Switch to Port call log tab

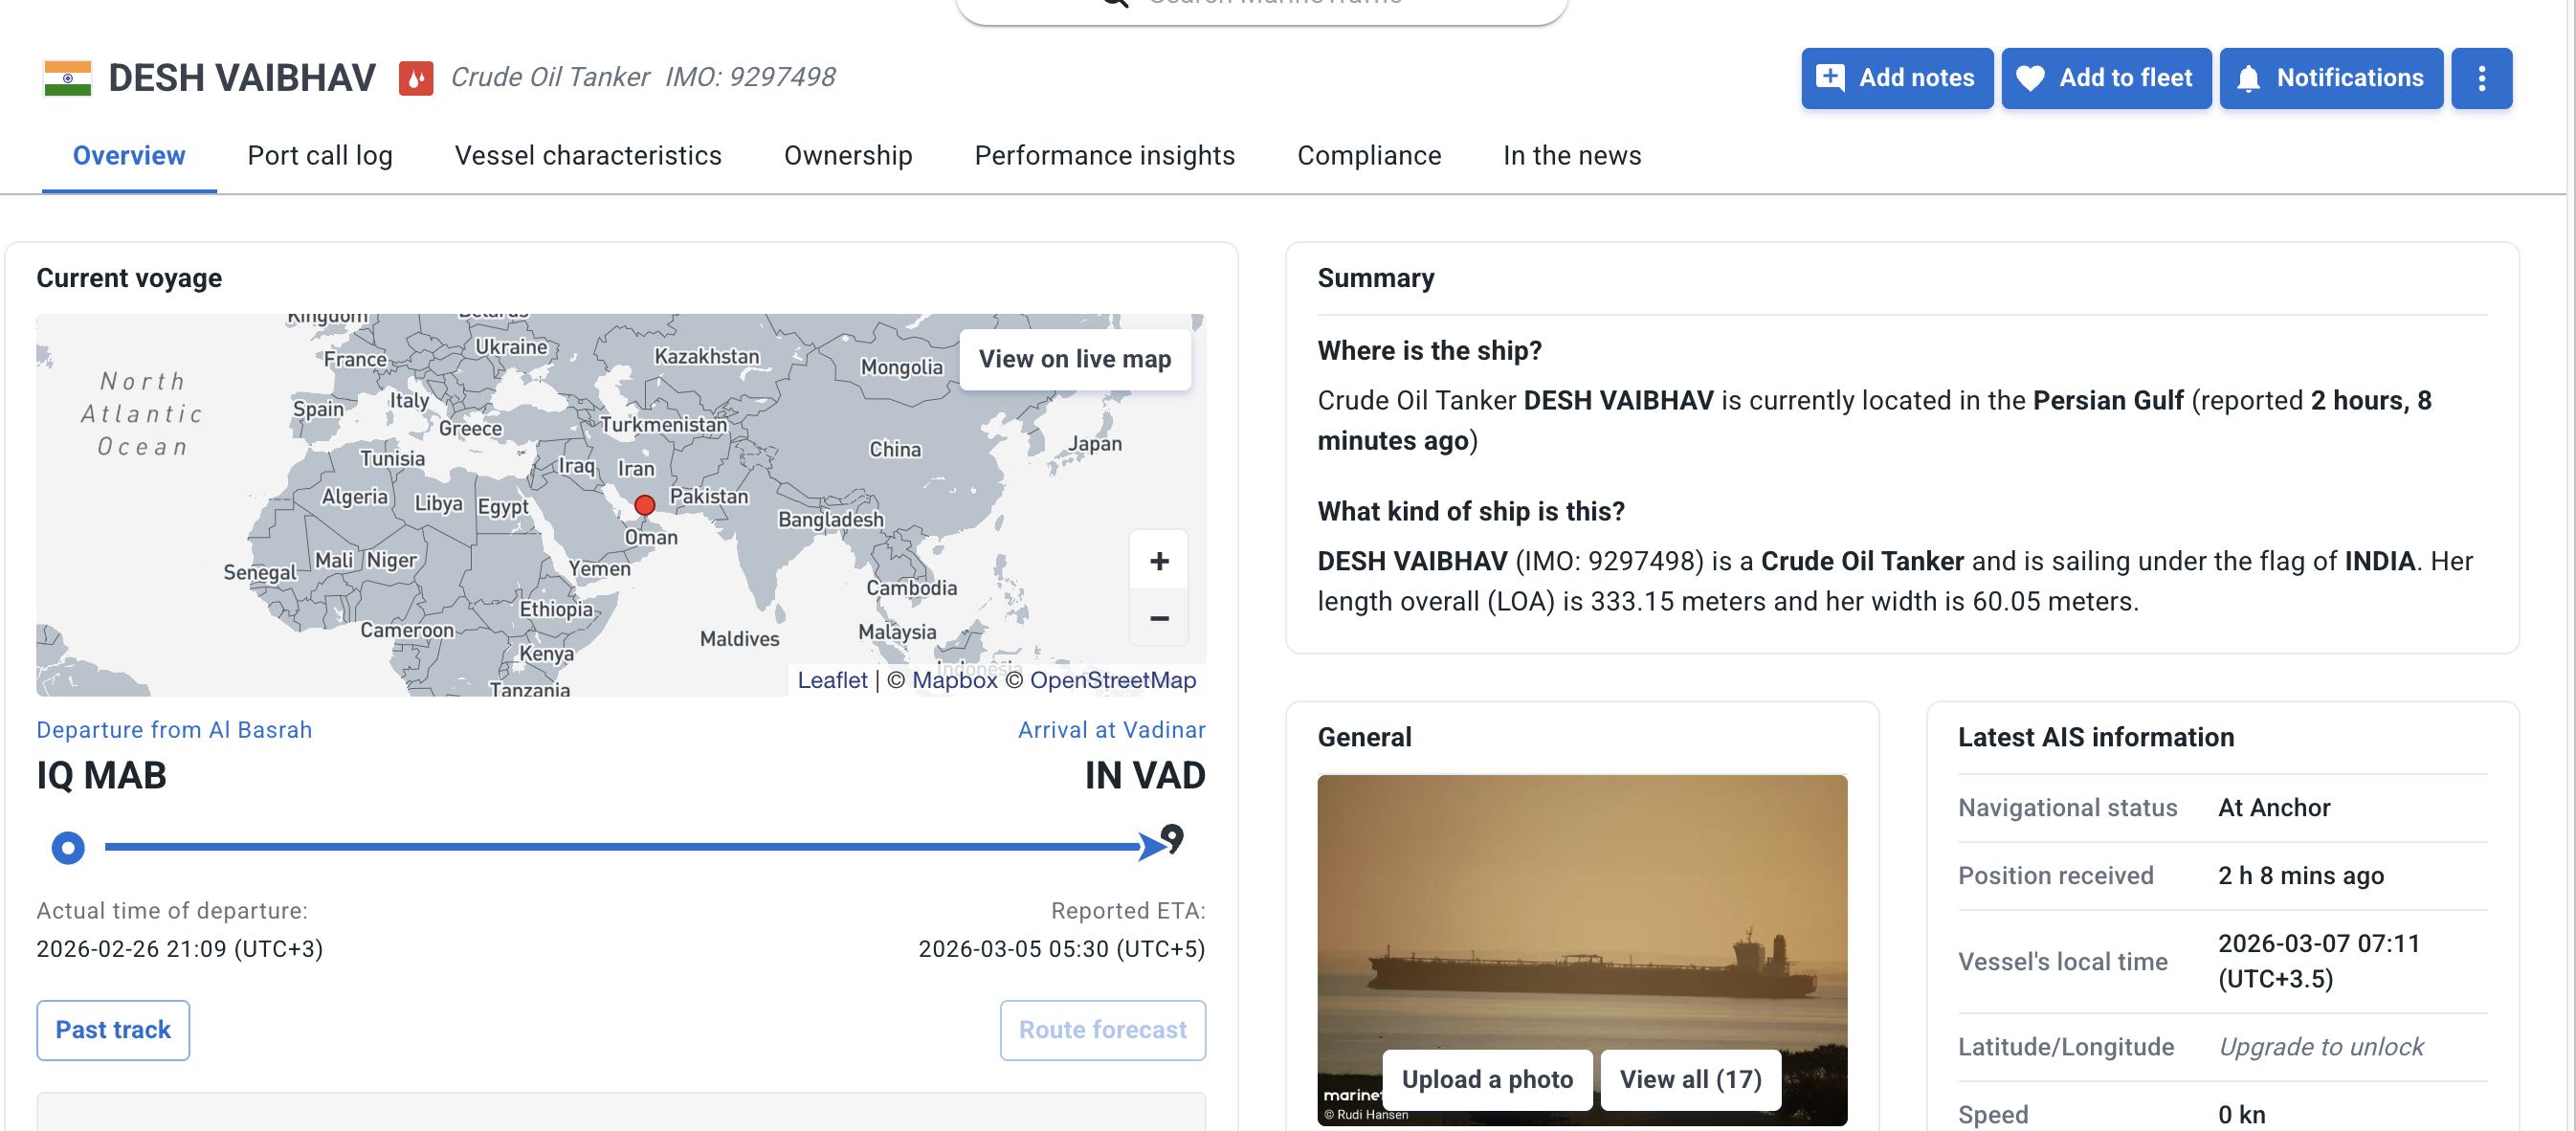coord(320,156)
